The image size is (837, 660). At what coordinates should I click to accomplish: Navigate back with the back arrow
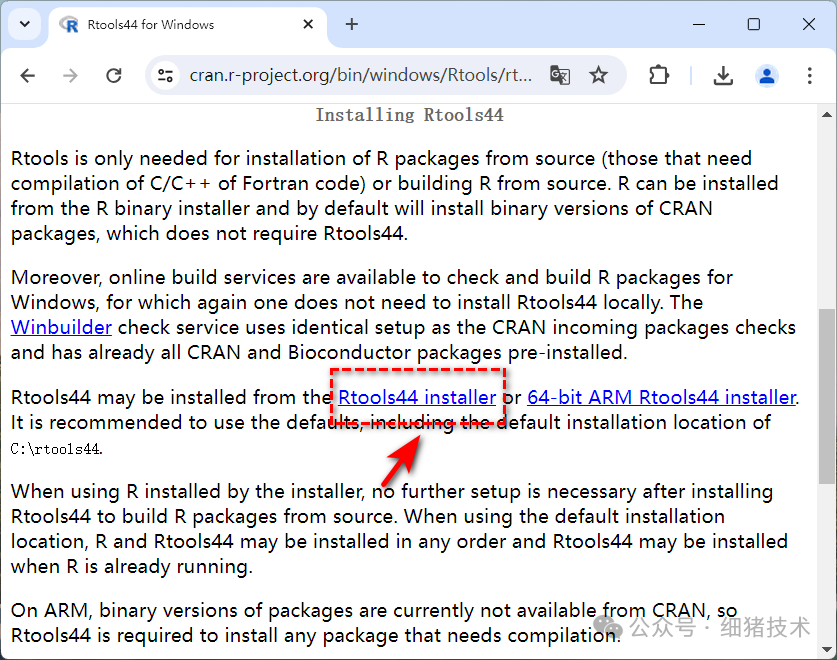click(27, 75)
